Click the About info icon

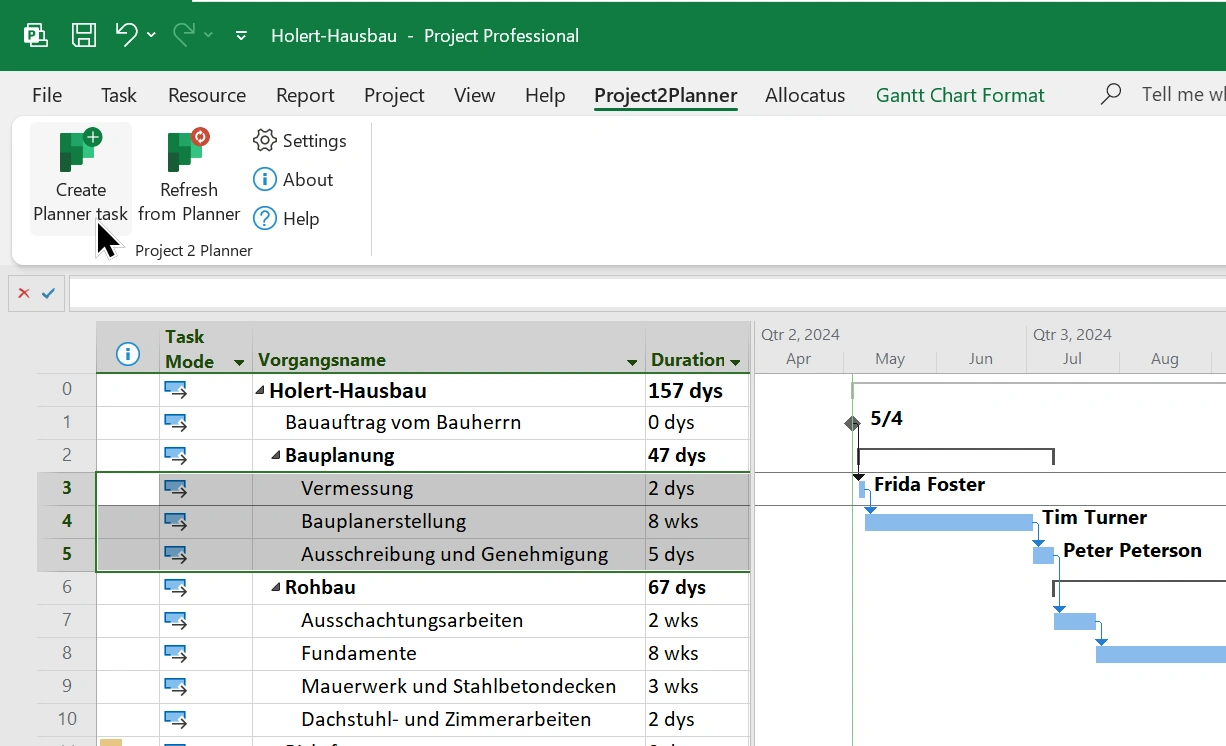(264, 180)
